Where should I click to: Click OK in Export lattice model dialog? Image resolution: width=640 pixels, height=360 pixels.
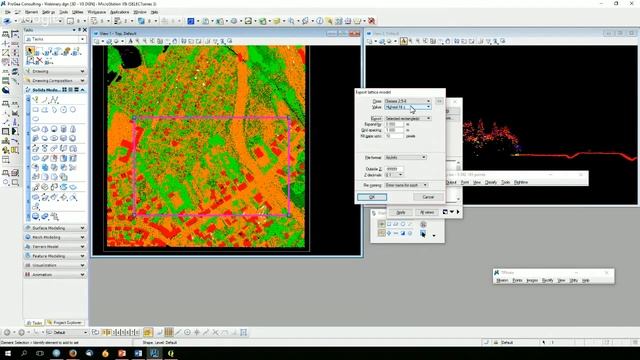pos(372,197)
